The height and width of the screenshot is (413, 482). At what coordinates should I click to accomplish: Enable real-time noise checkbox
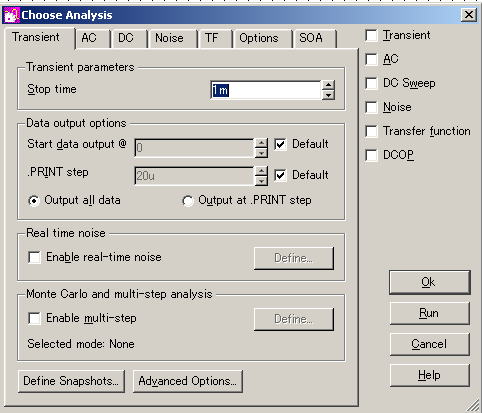tap(35, 257)
